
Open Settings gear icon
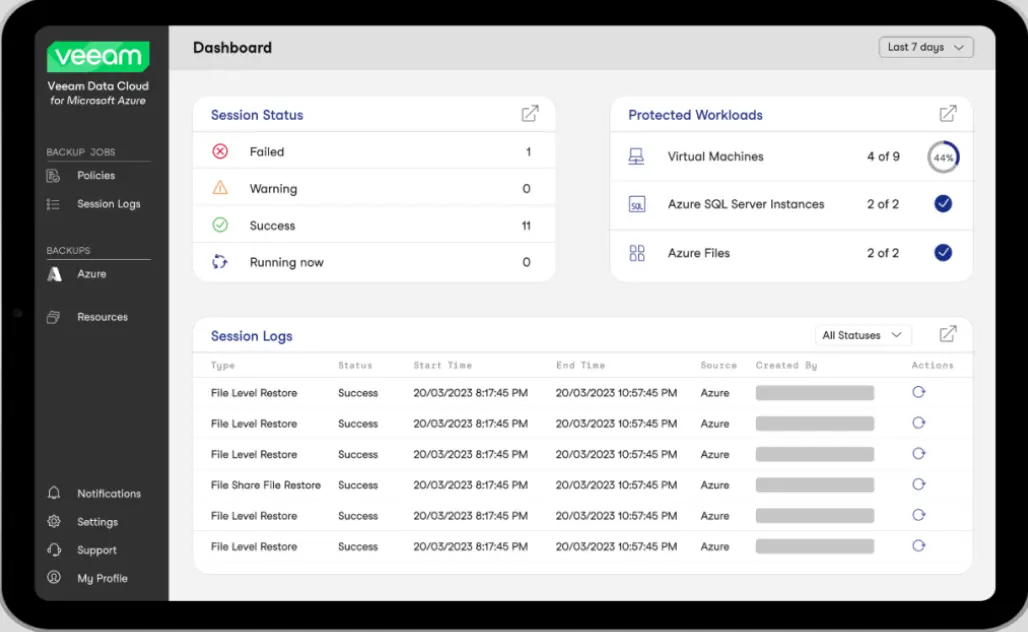pos(54,522)
